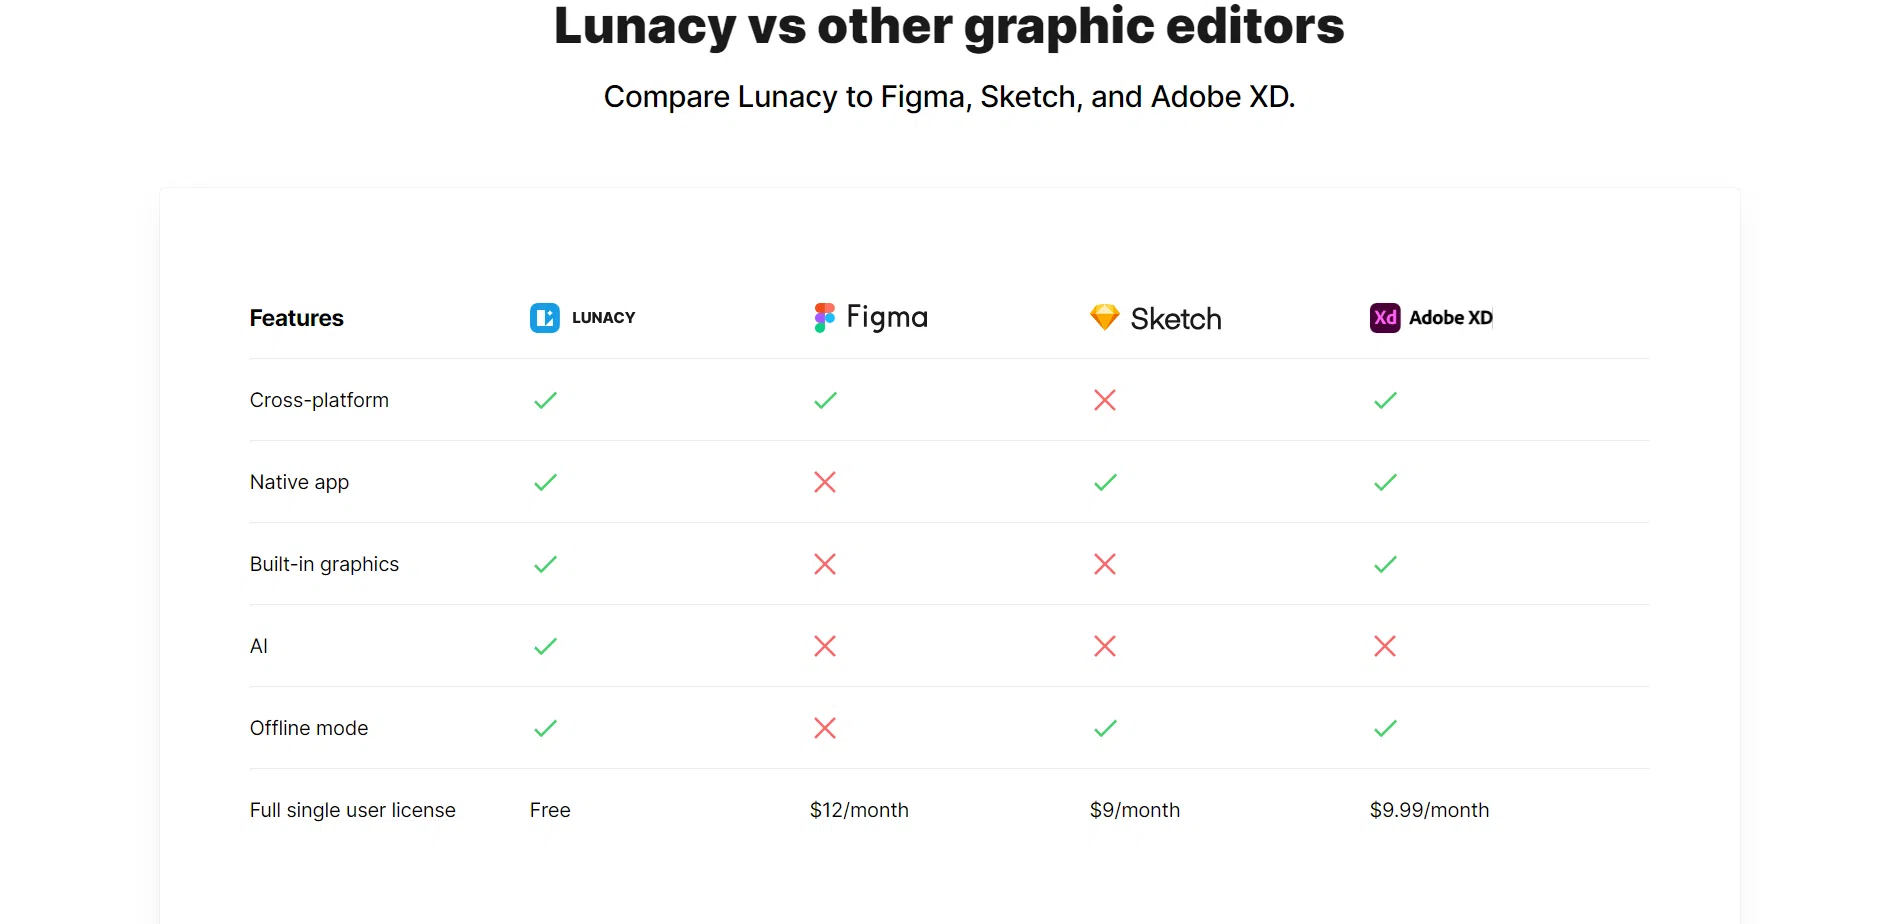Click Sketch's Built-in graphics red cross
This screenshot has height=924, width=1898.
point(1105,564)
